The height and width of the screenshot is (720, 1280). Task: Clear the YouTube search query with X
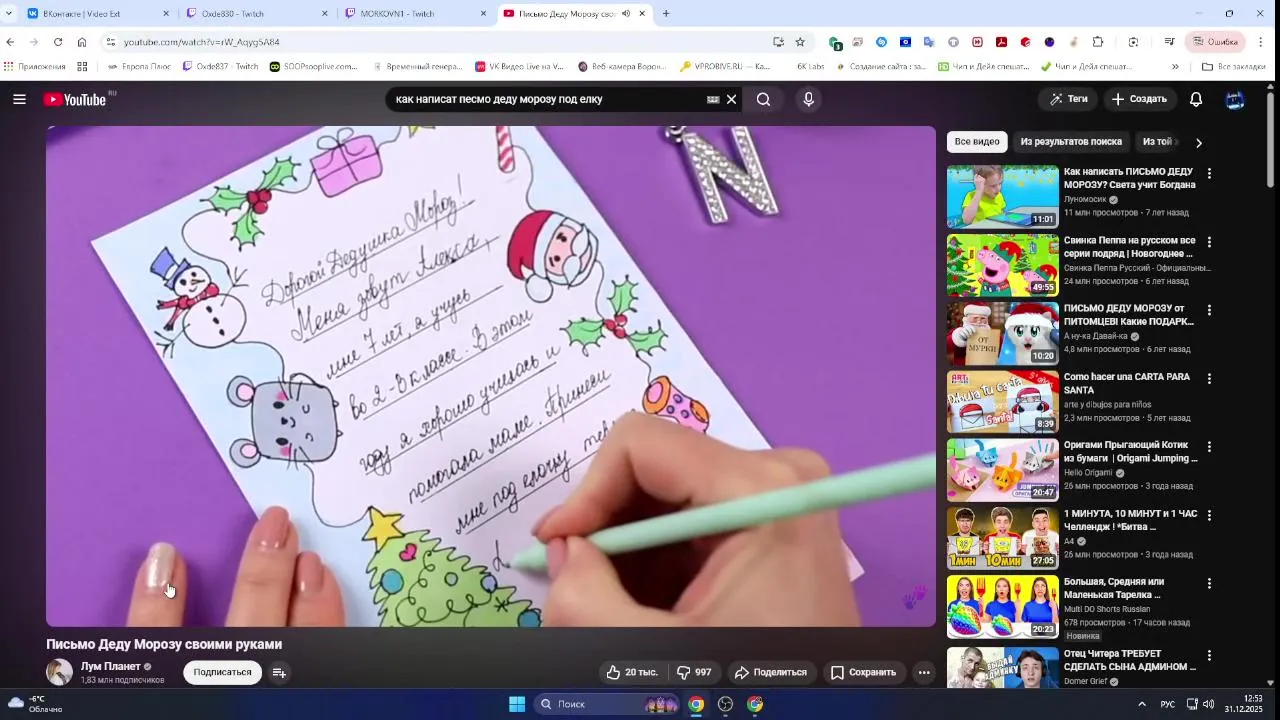tap(731, 99)
